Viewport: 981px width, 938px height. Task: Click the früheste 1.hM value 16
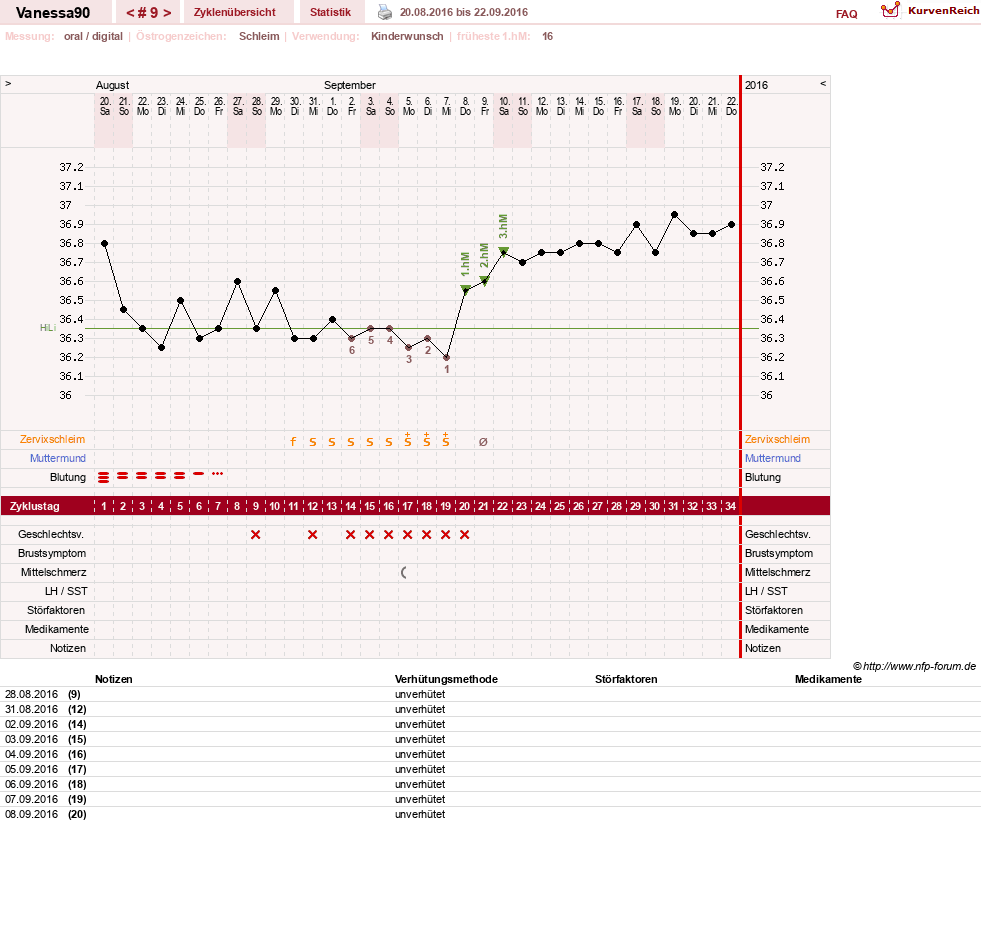pos(547,36)
